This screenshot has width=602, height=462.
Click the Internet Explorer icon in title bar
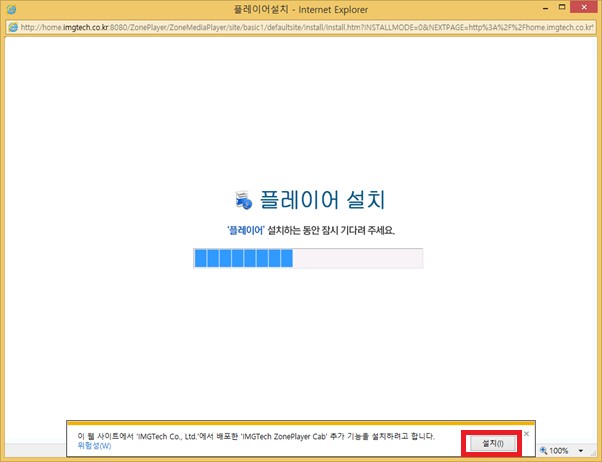[10, 8]
